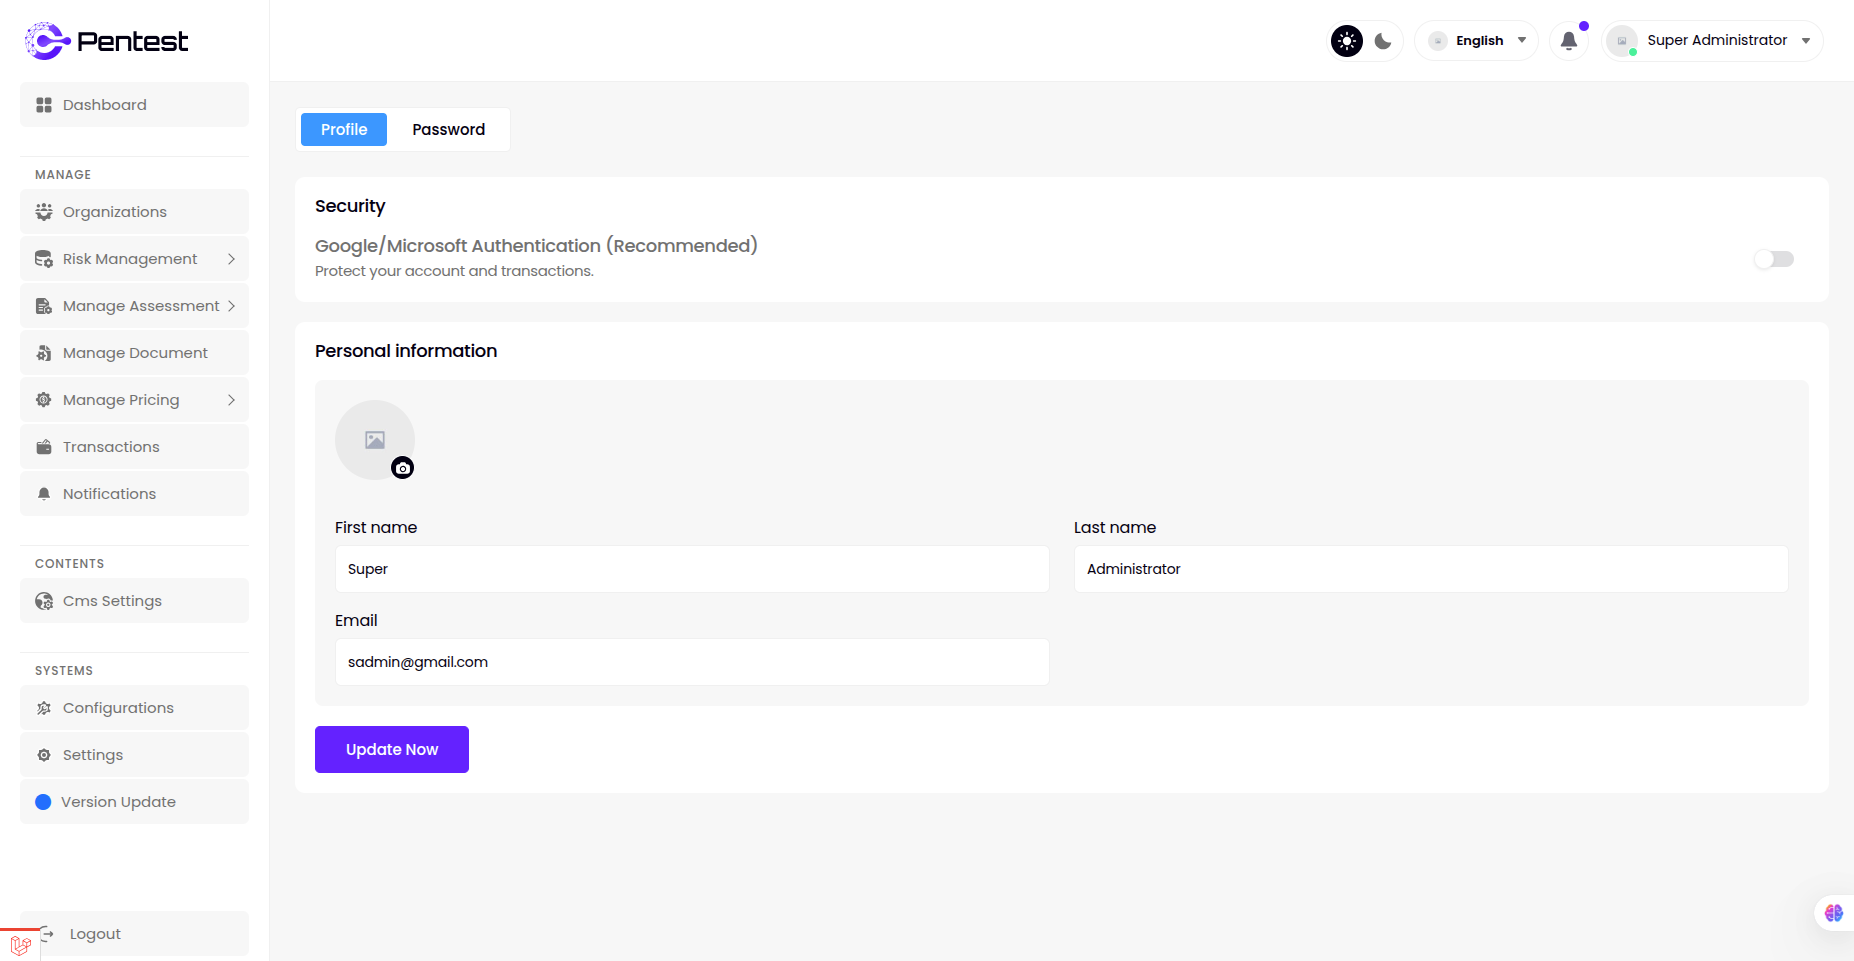The width and height of the screenshot is (1854, 961).
Task: Click the Organizations sidebar icon
Action: (44, 212)
